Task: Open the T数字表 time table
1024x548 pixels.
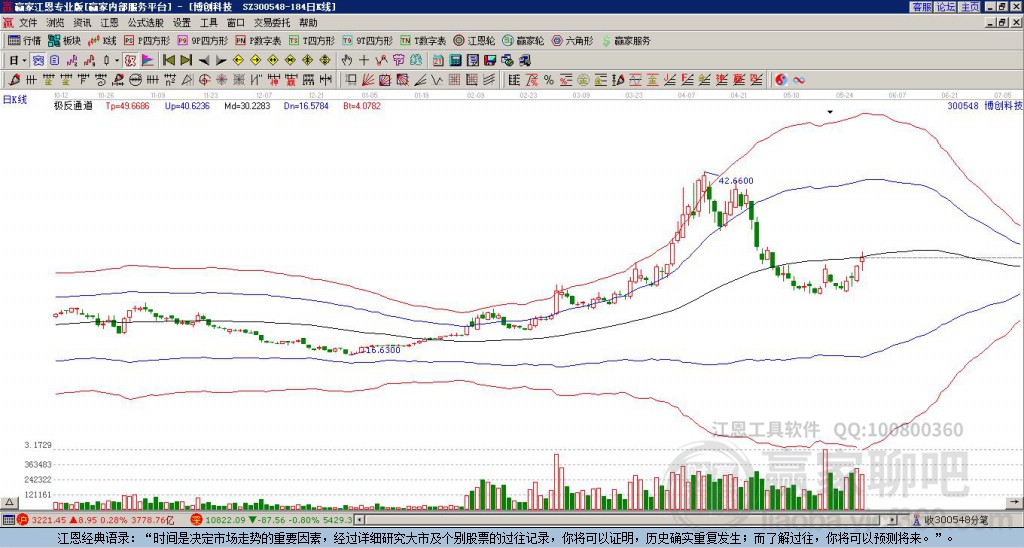Action: (423, 40)
